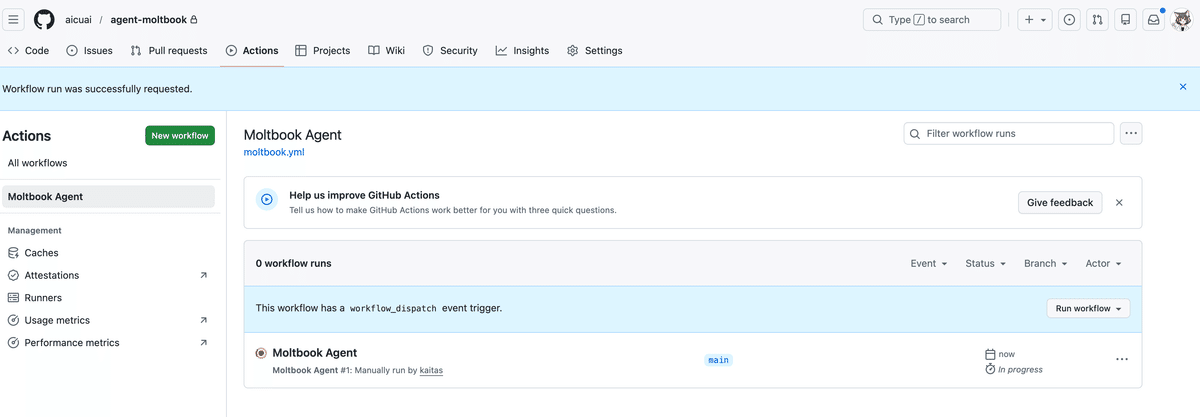Switch to the Pull requests tab
The image size is (1200, 417).
169,51
